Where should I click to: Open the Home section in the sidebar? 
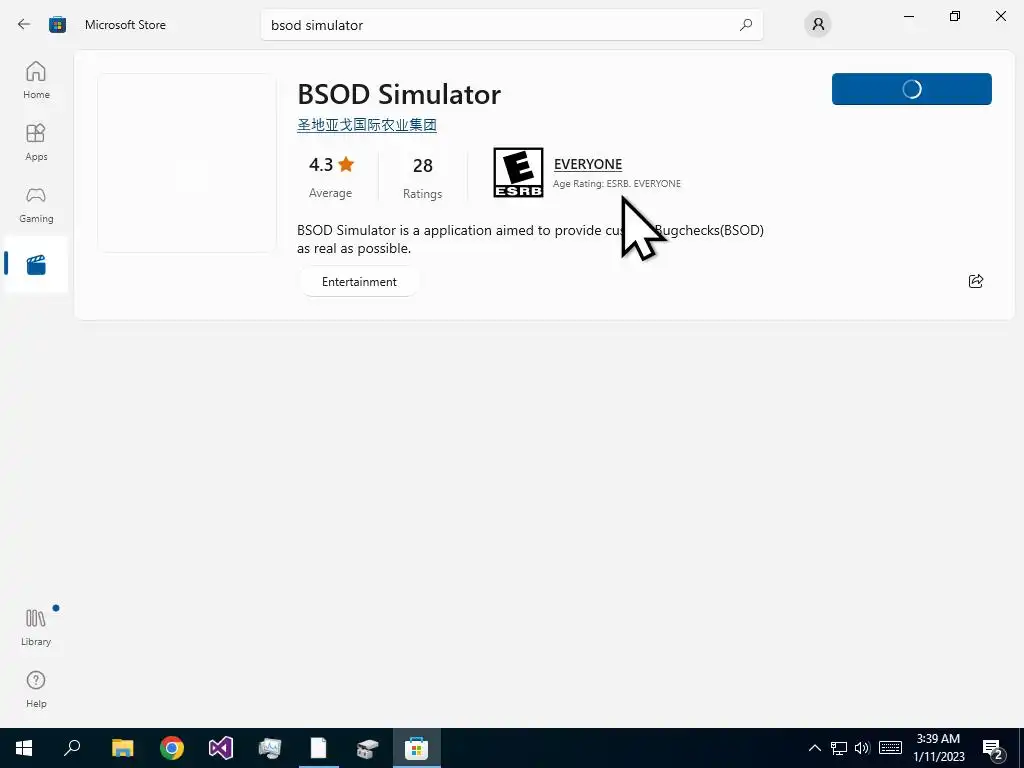36,80
